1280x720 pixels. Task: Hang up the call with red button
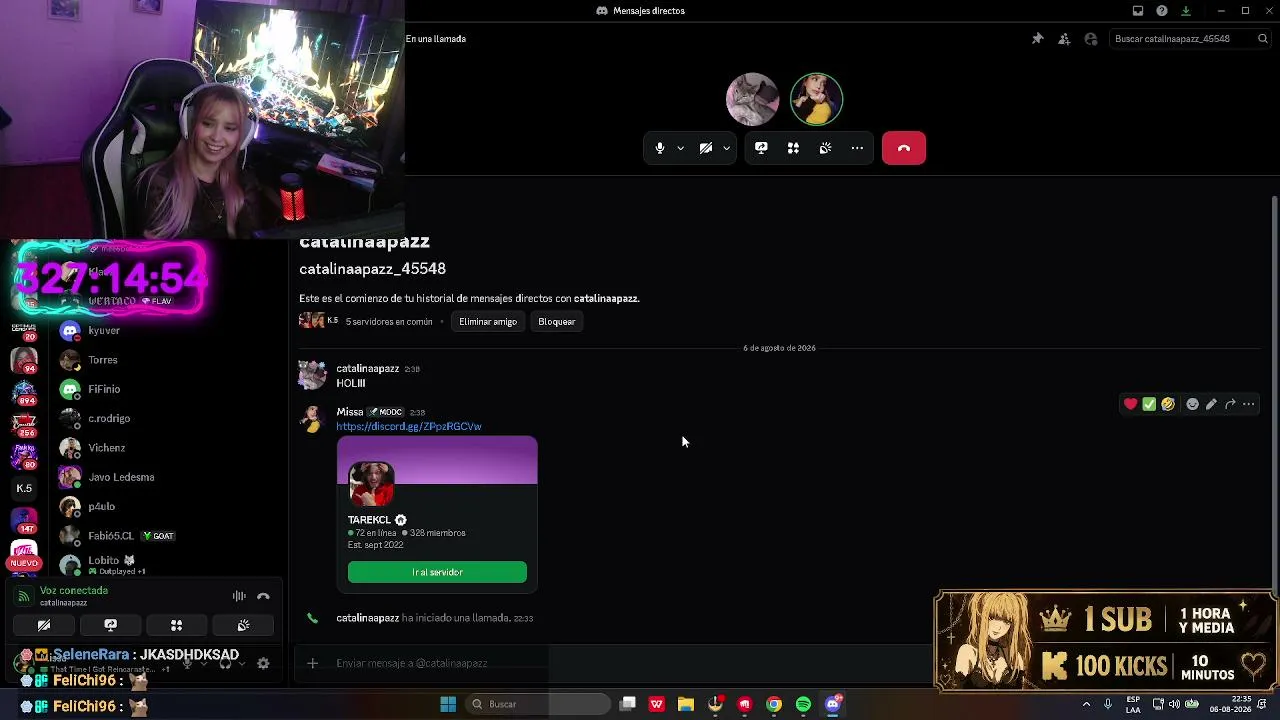pos(904,148)
